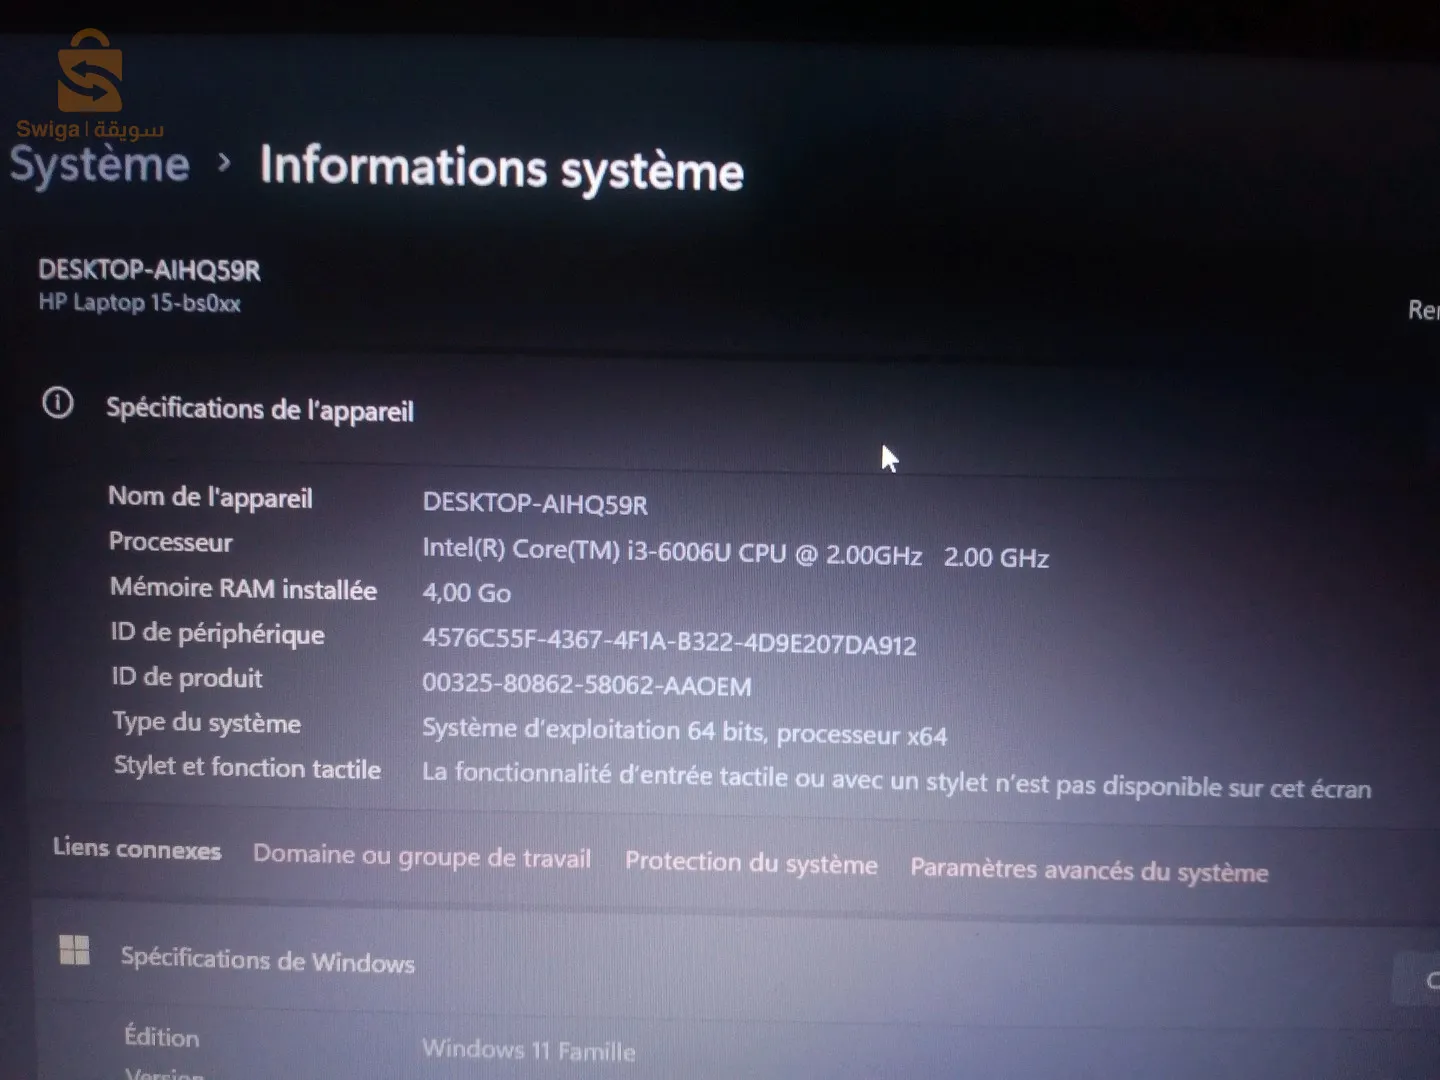Select device ID 4576C55F-4367-4F1A-B322-4D9E207DA912
Screen dimensions: 1440x1080
click(669, 641)
